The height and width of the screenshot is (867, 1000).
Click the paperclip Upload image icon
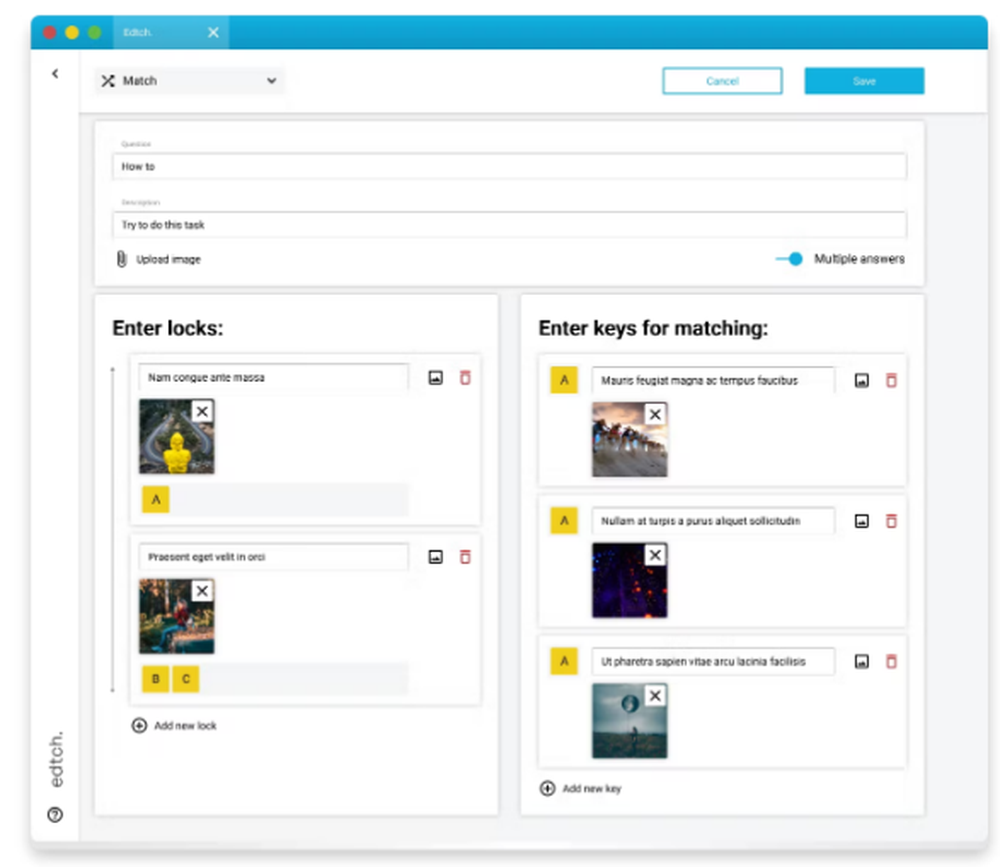click(x=120, y=259)
